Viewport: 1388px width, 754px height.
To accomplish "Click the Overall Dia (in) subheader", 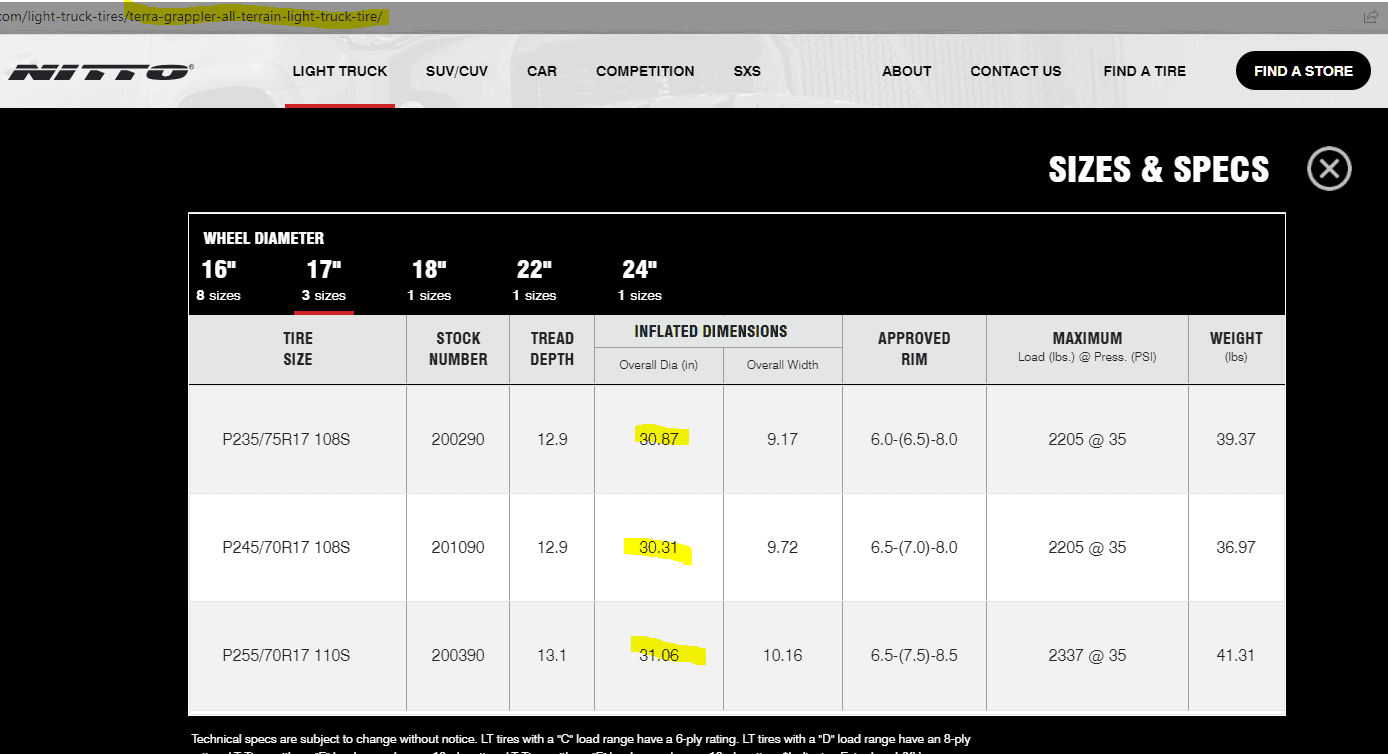I will tap(659, 365).
